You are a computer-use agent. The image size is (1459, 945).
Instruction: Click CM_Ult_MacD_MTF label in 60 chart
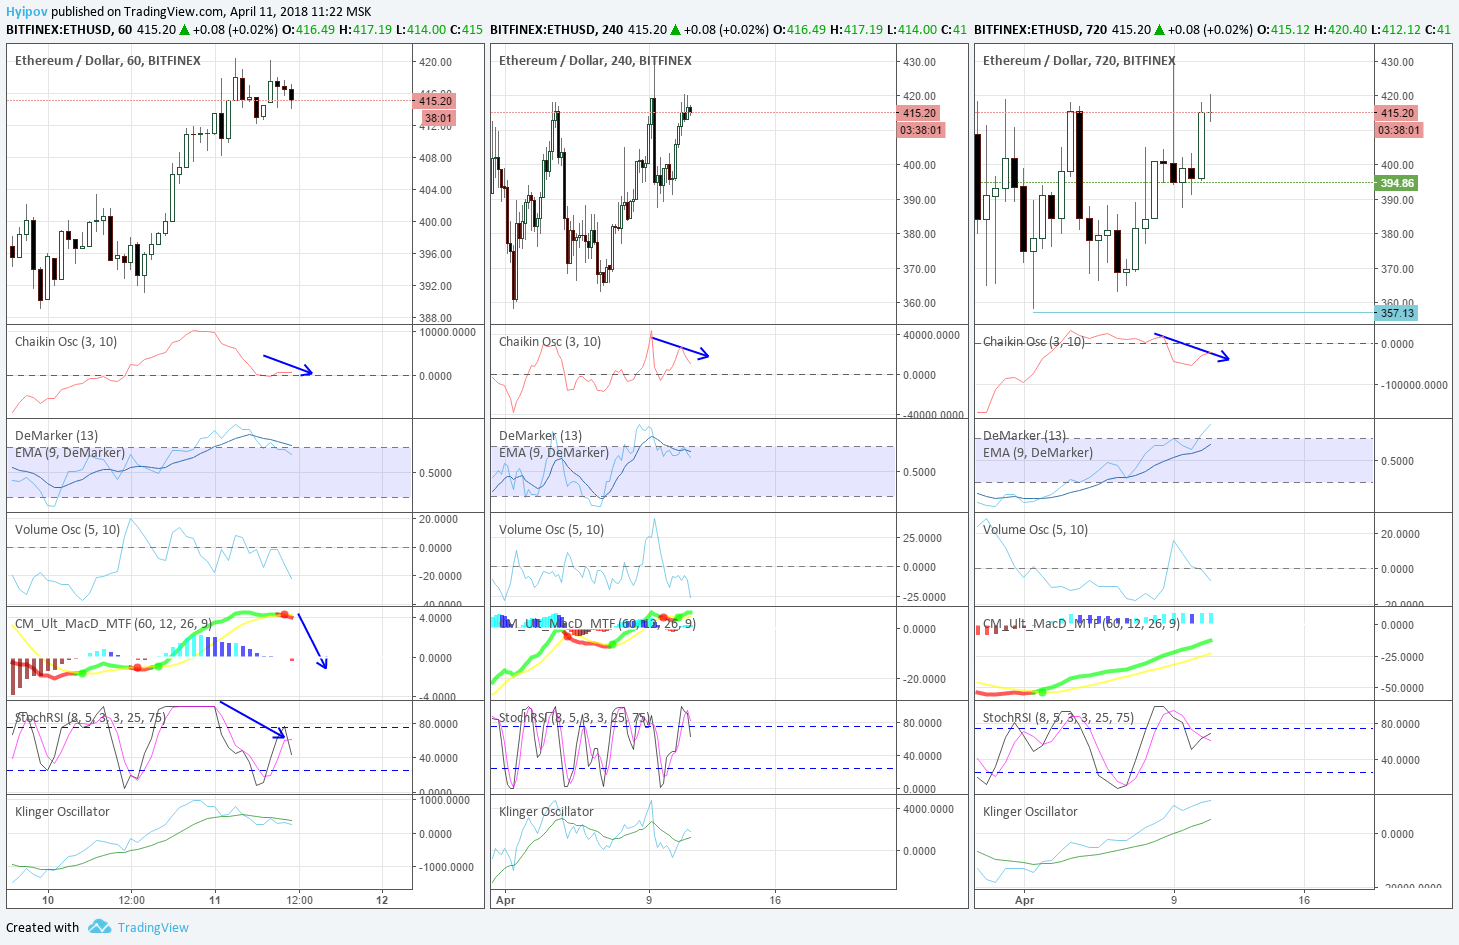[x=113, y=623]
